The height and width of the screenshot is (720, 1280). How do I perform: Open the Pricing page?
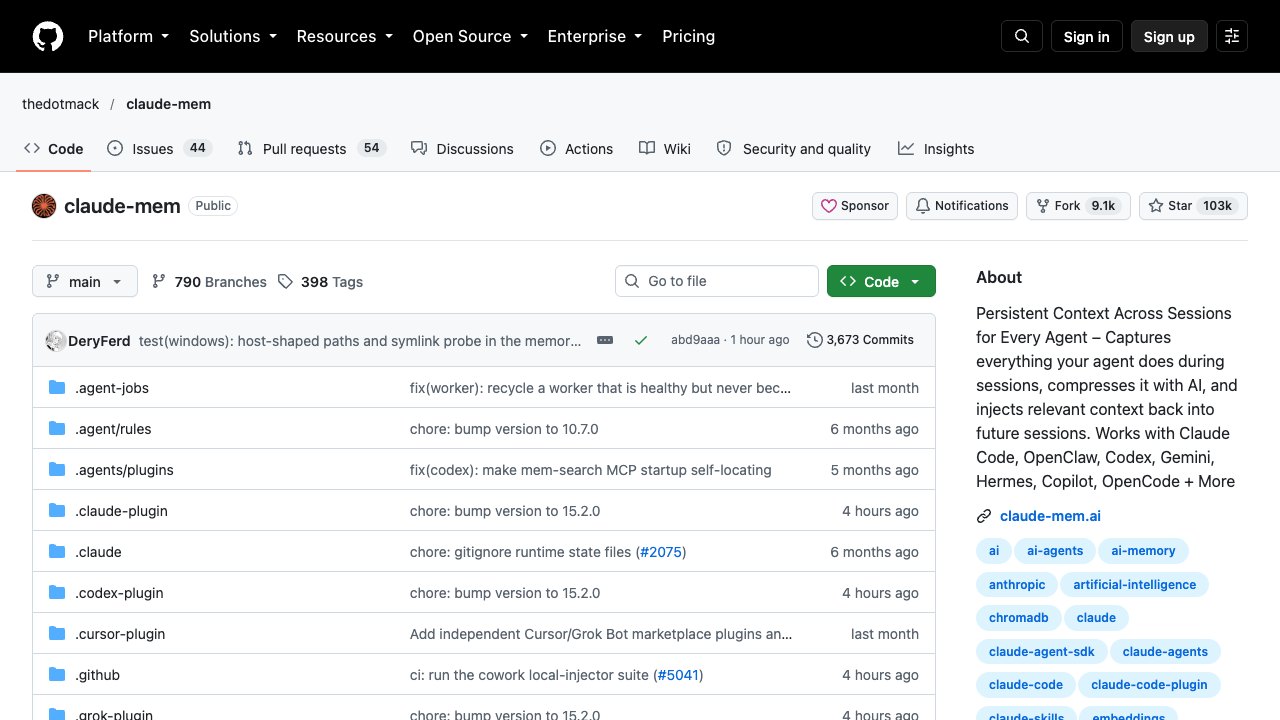pyautogui.click(x=688, y=36)
